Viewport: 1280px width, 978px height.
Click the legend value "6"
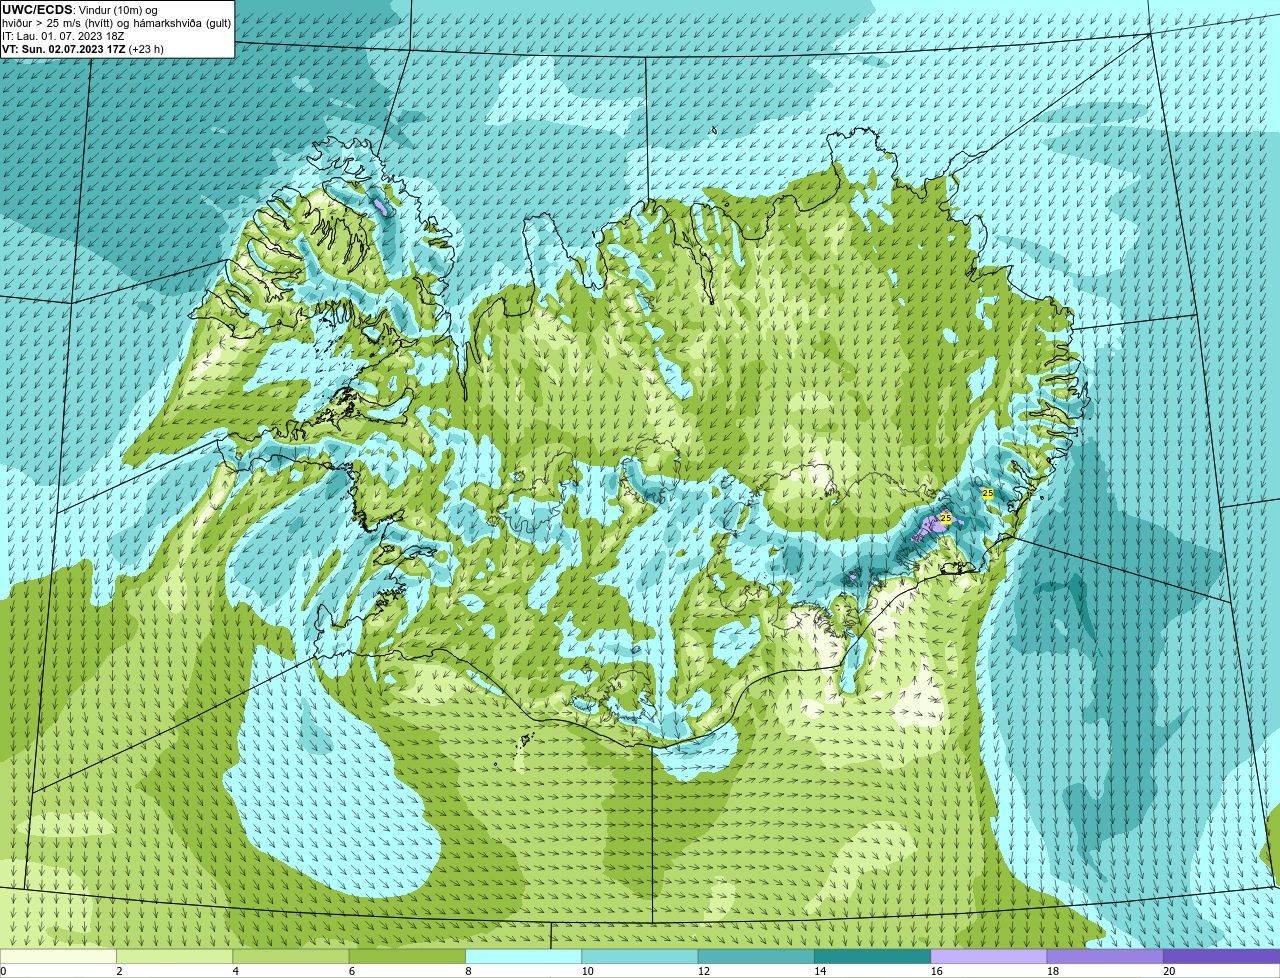click(352, 971)
